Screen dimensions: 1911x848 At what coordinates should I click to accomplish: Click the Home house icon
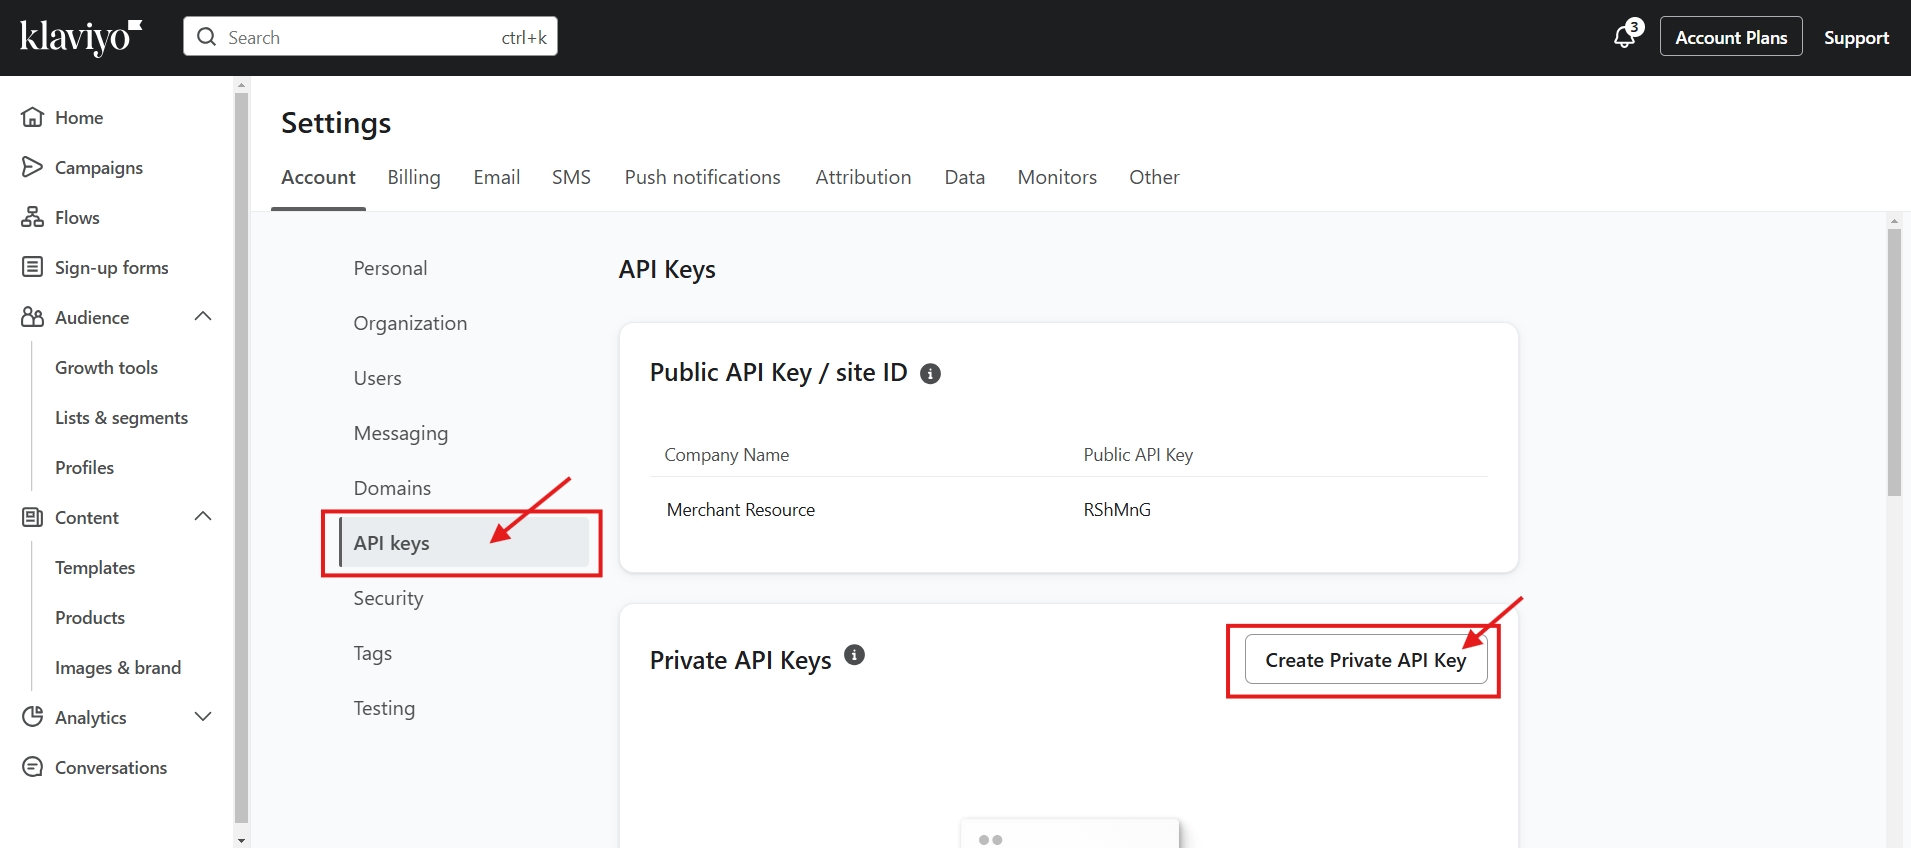point(33,117)
